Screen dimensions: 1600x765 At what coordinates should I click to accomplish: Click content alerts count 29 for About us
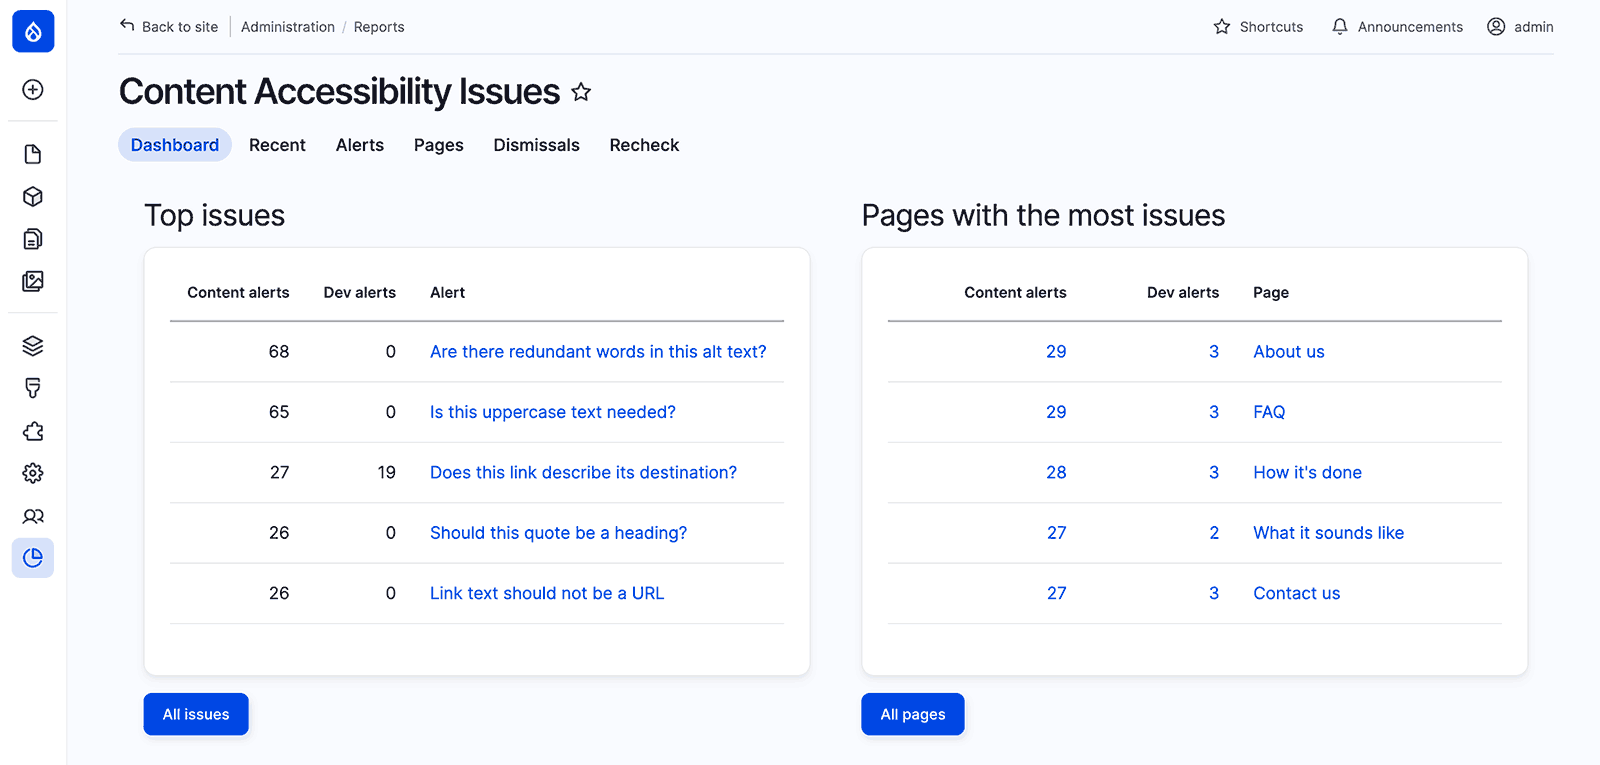1056,352
